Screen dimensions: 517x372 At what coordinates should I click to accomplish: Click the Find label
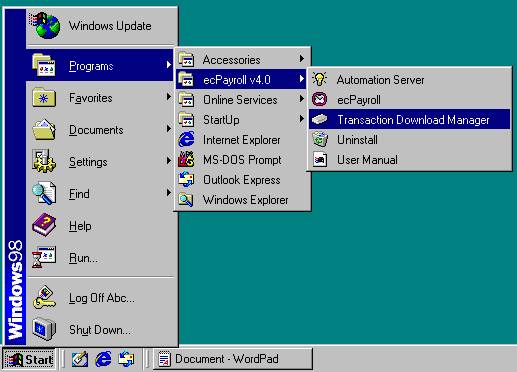(x=79, y=194)
